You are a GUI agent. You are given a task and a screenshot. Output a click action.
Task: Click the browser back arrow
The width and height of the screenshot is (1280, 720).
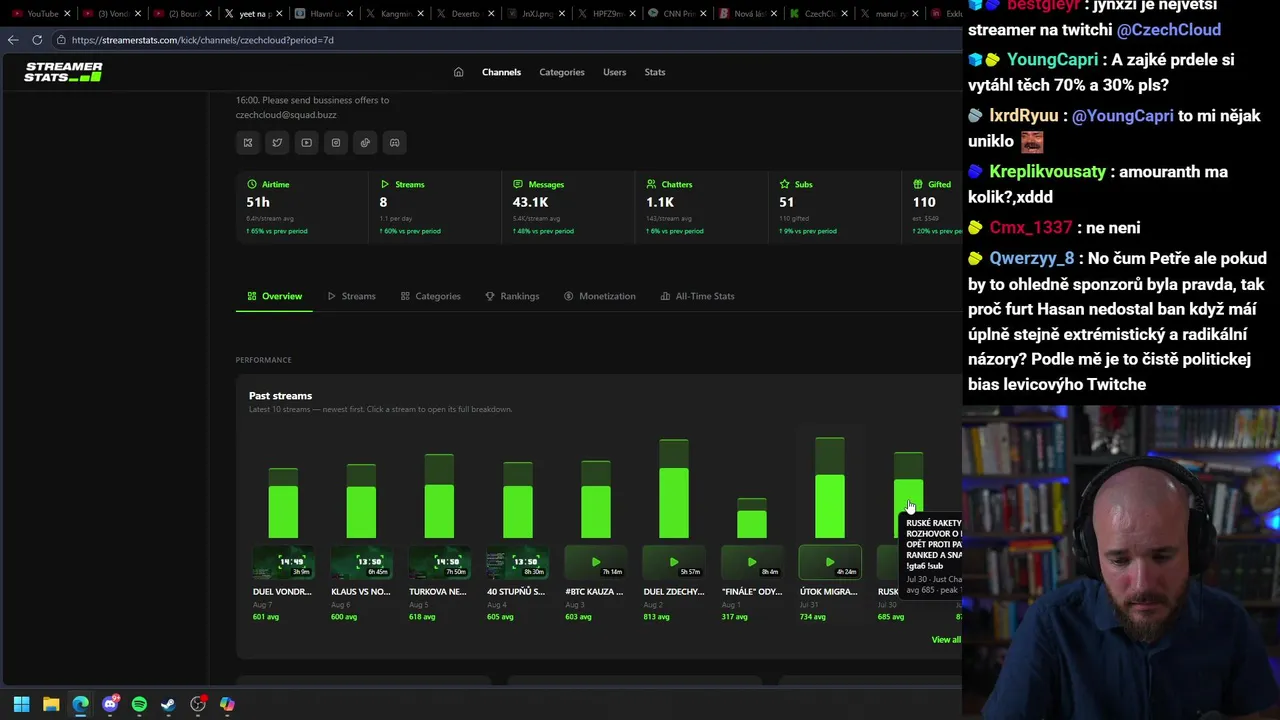[x=12, y=40]
